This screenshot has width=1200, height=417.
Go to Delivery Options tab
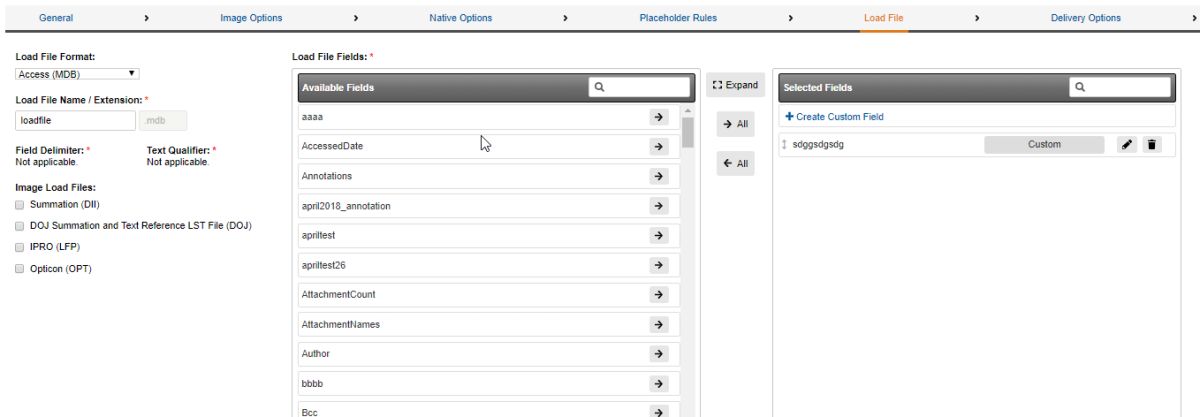1086,18
